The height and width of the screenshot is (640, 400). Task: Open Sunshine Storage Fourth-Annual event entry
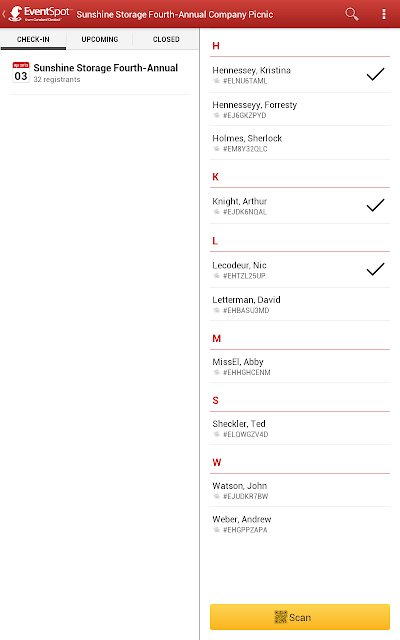[100, 73]
